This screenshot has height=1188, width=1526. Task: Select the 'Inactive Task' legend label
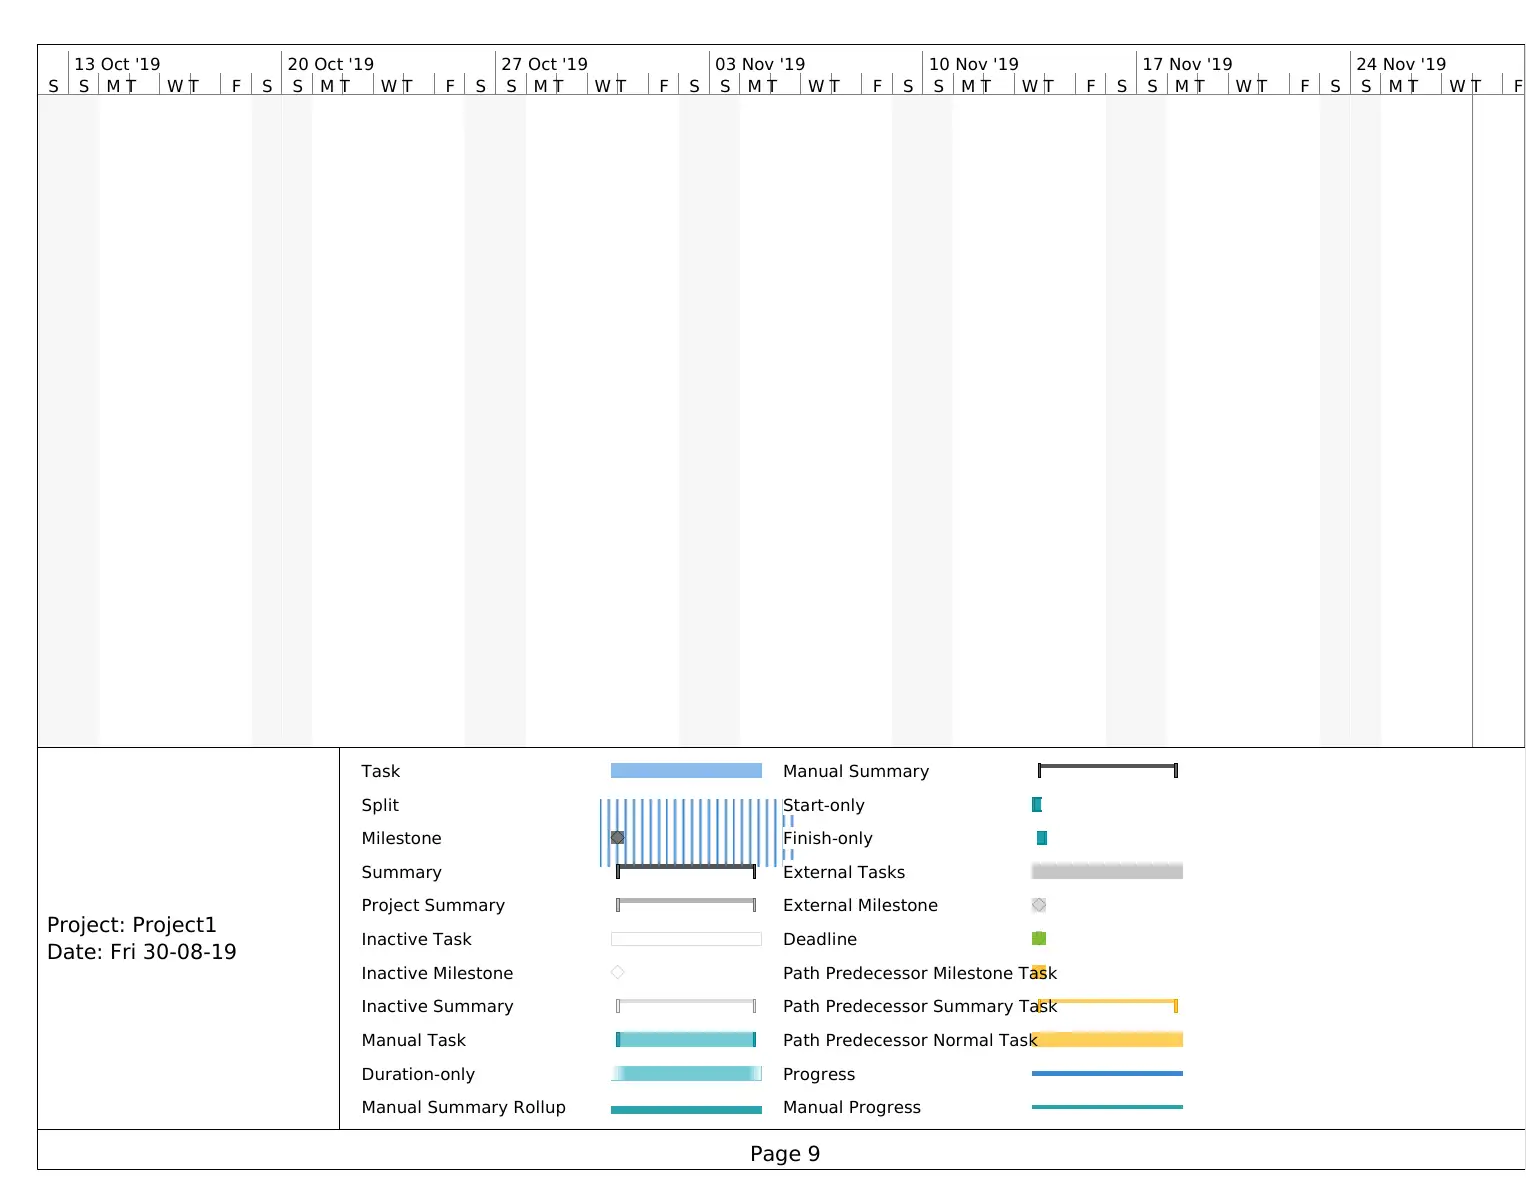[416, 939]
